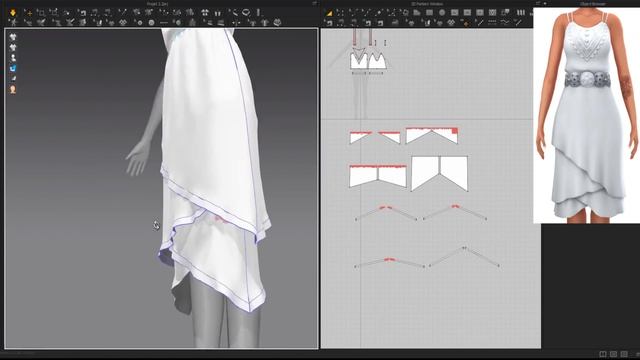Click the face icon ending the 3D toolbar
640x360 pixels.
click(x=277, y=22)
